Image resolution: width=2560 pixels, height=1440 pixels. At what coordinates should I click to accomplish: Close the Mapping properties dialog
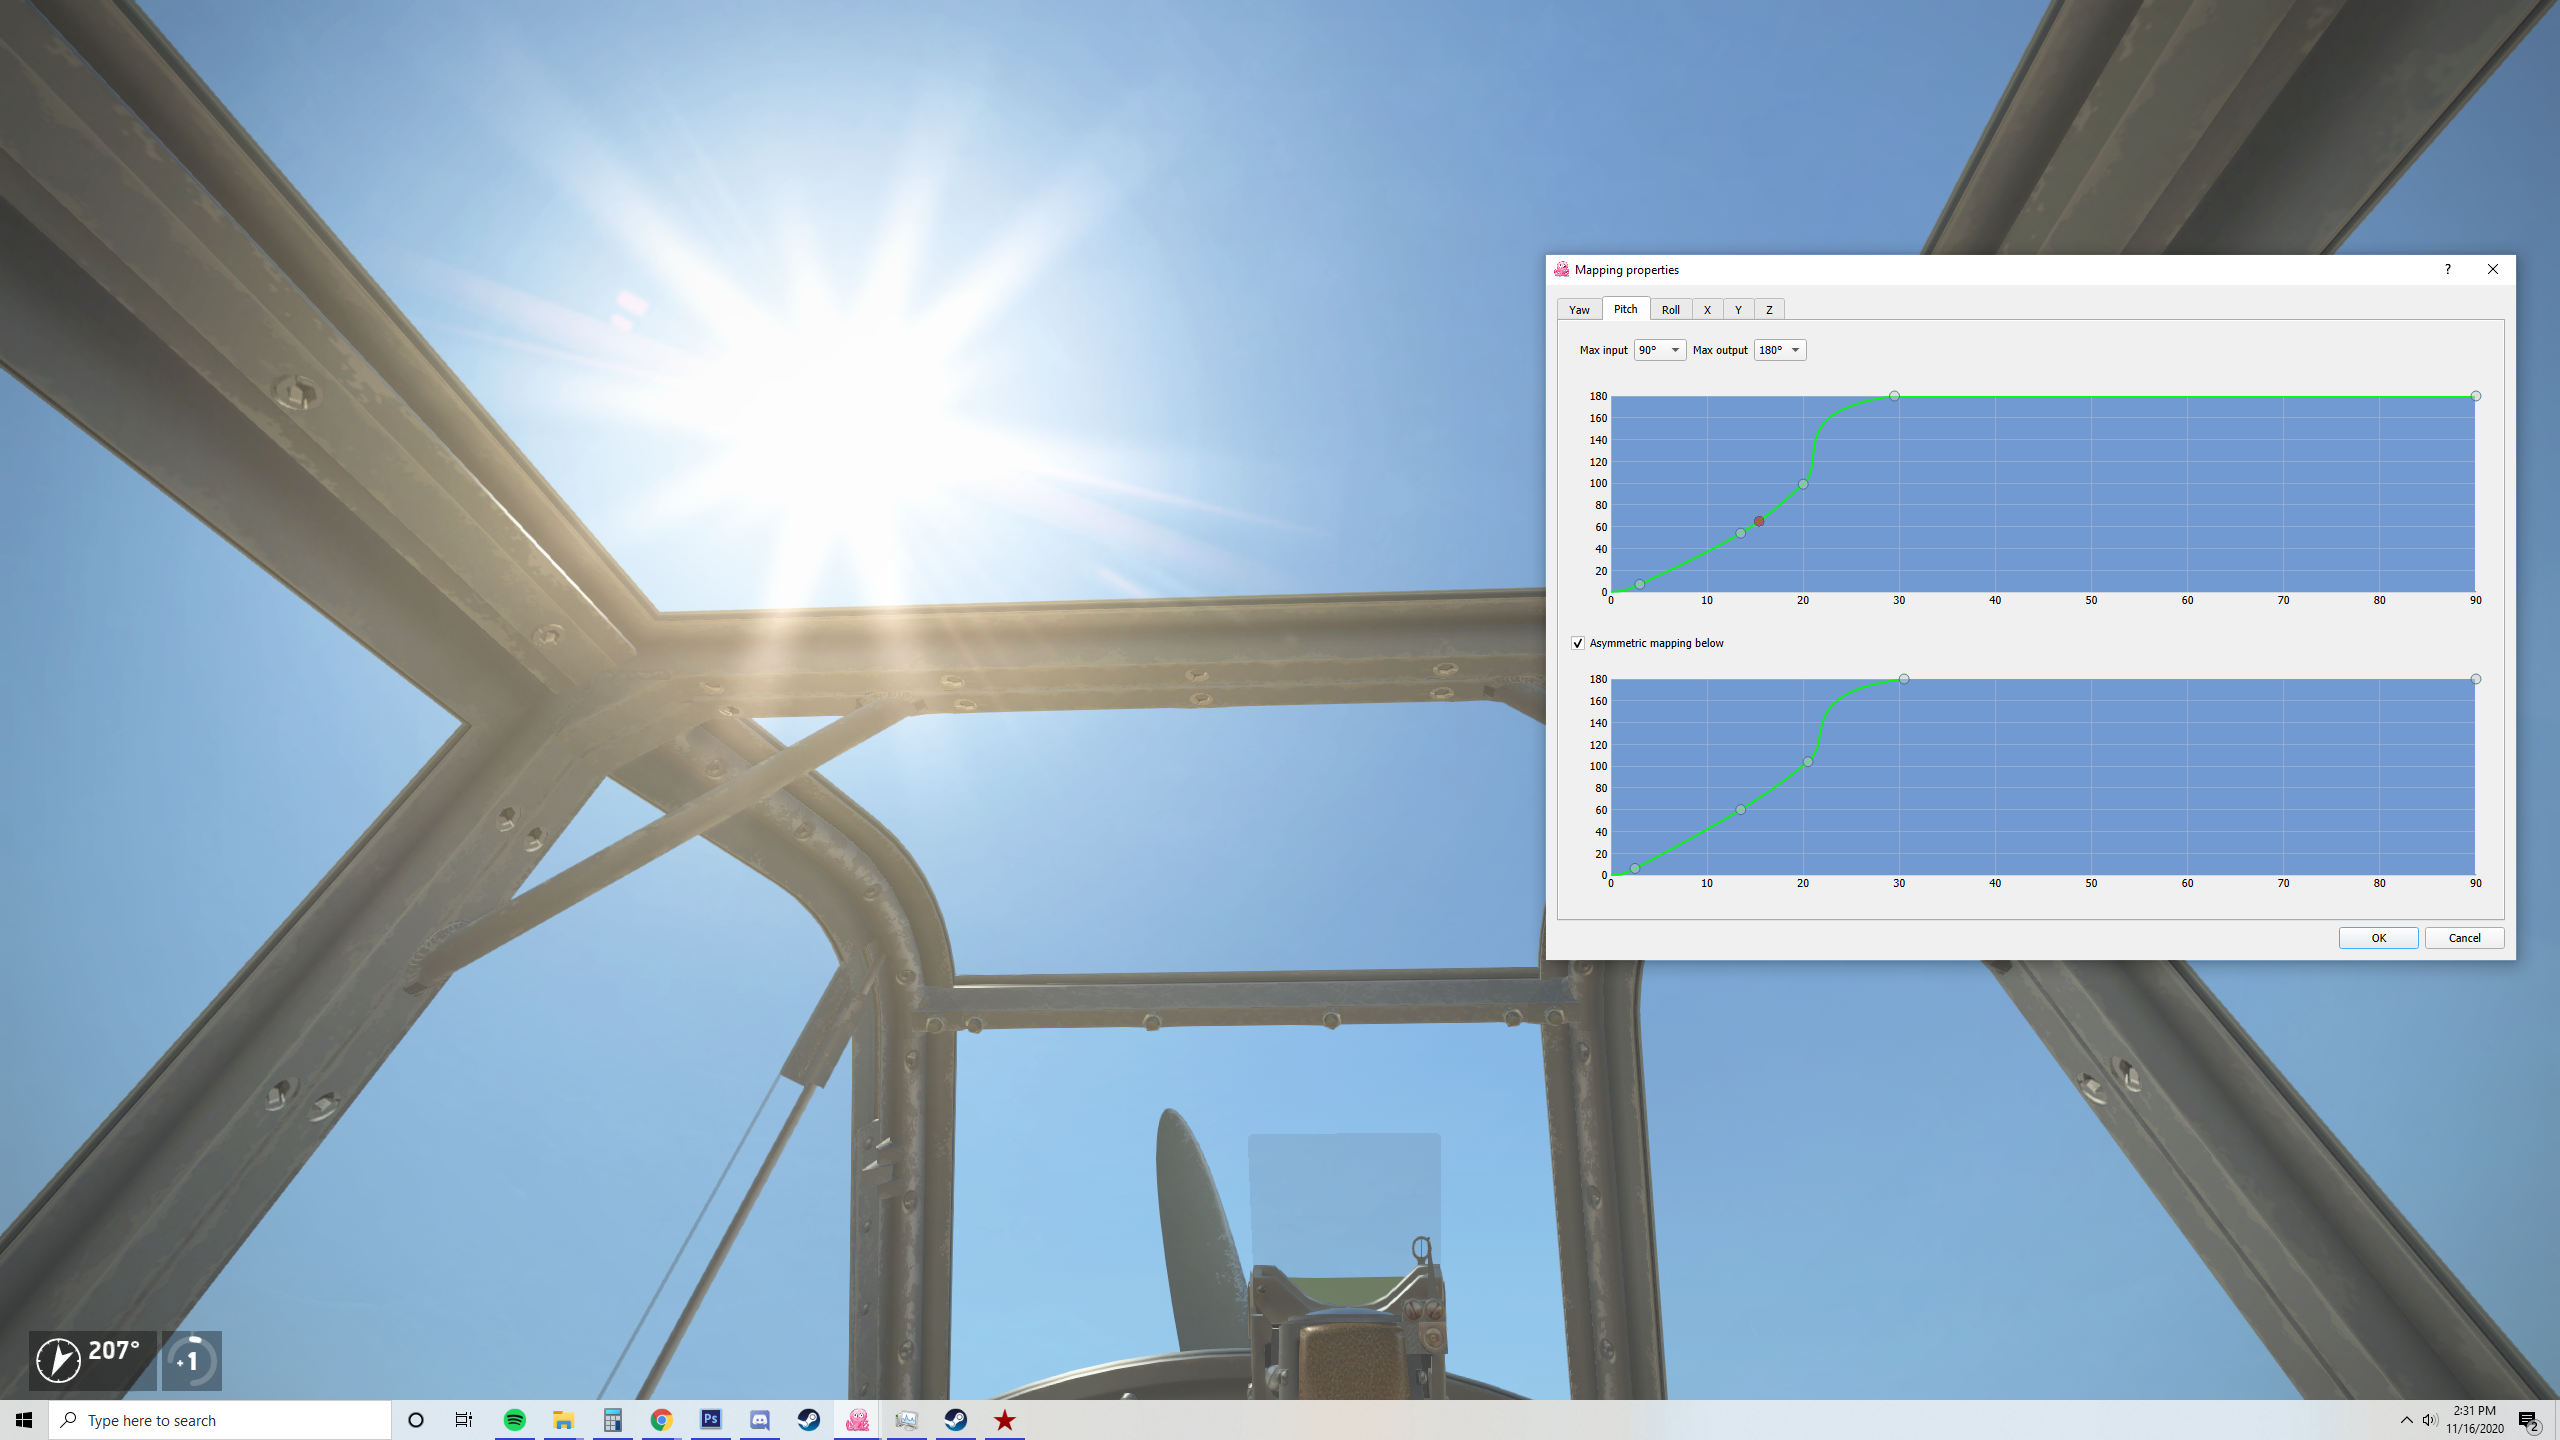(2492, 269)
